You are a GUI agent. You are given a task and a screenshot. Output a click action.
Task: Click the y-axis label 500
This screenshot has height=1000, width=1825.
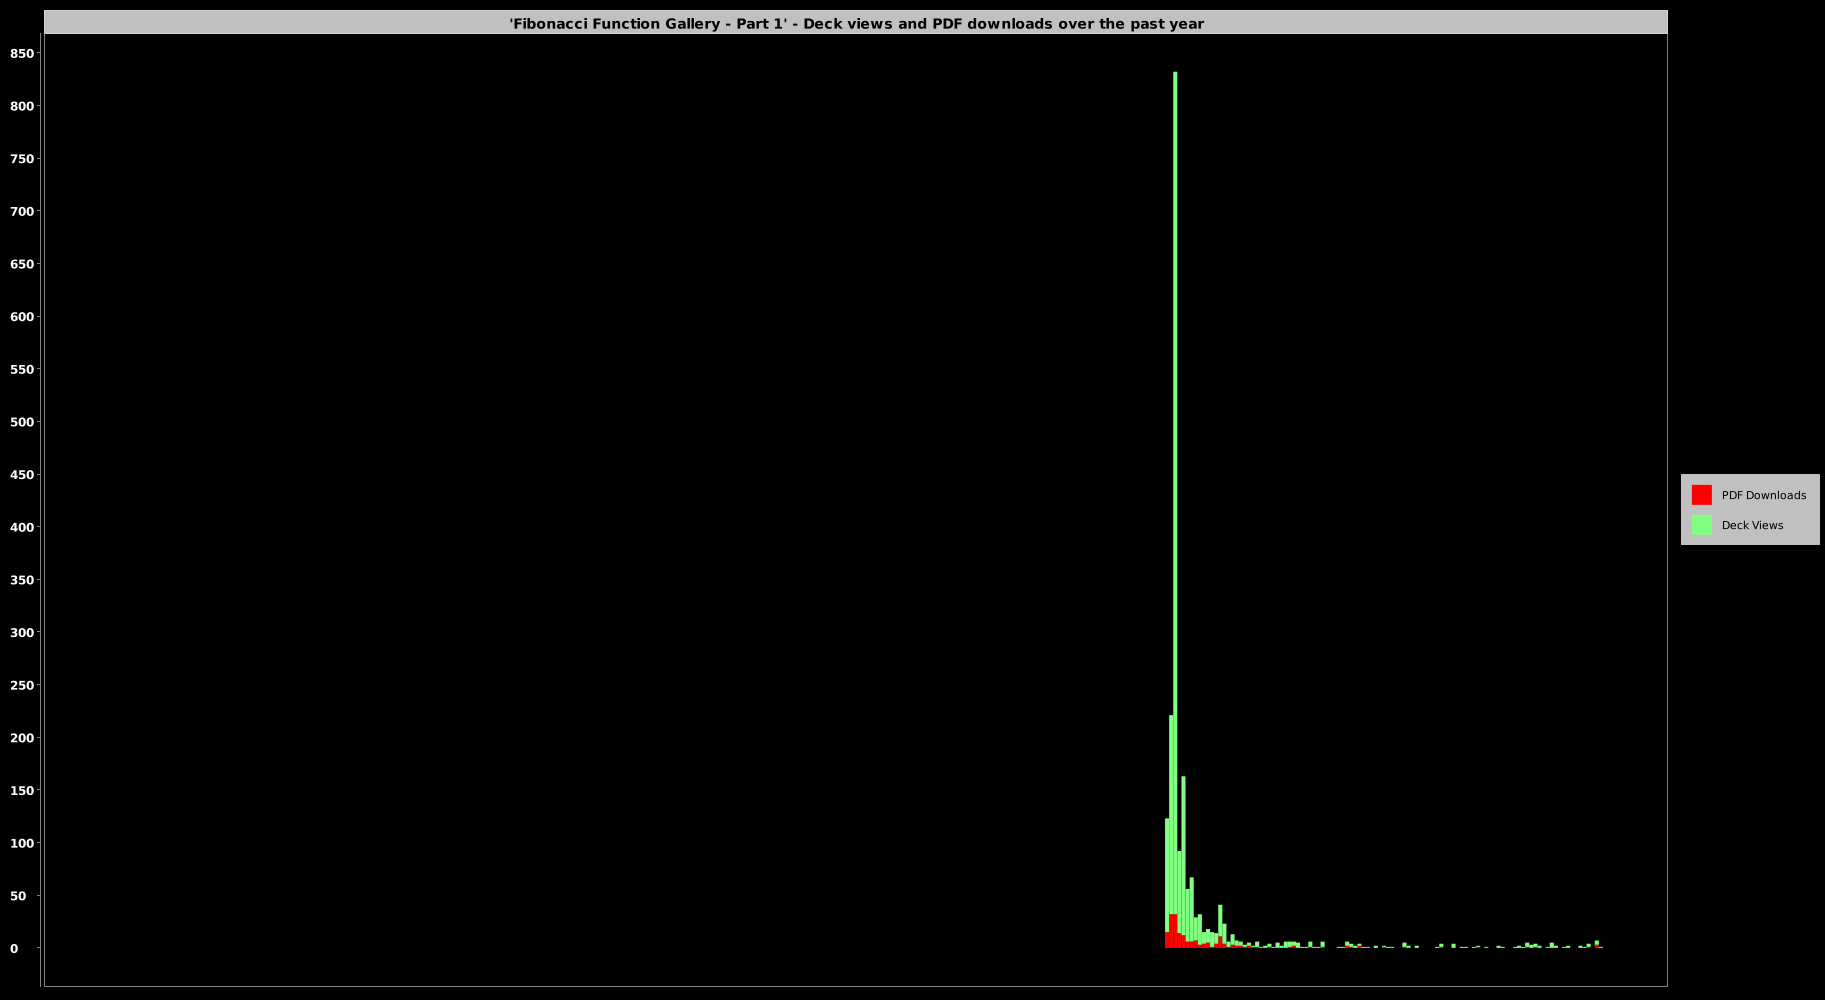pyautogui.click(x=22, y=422)
